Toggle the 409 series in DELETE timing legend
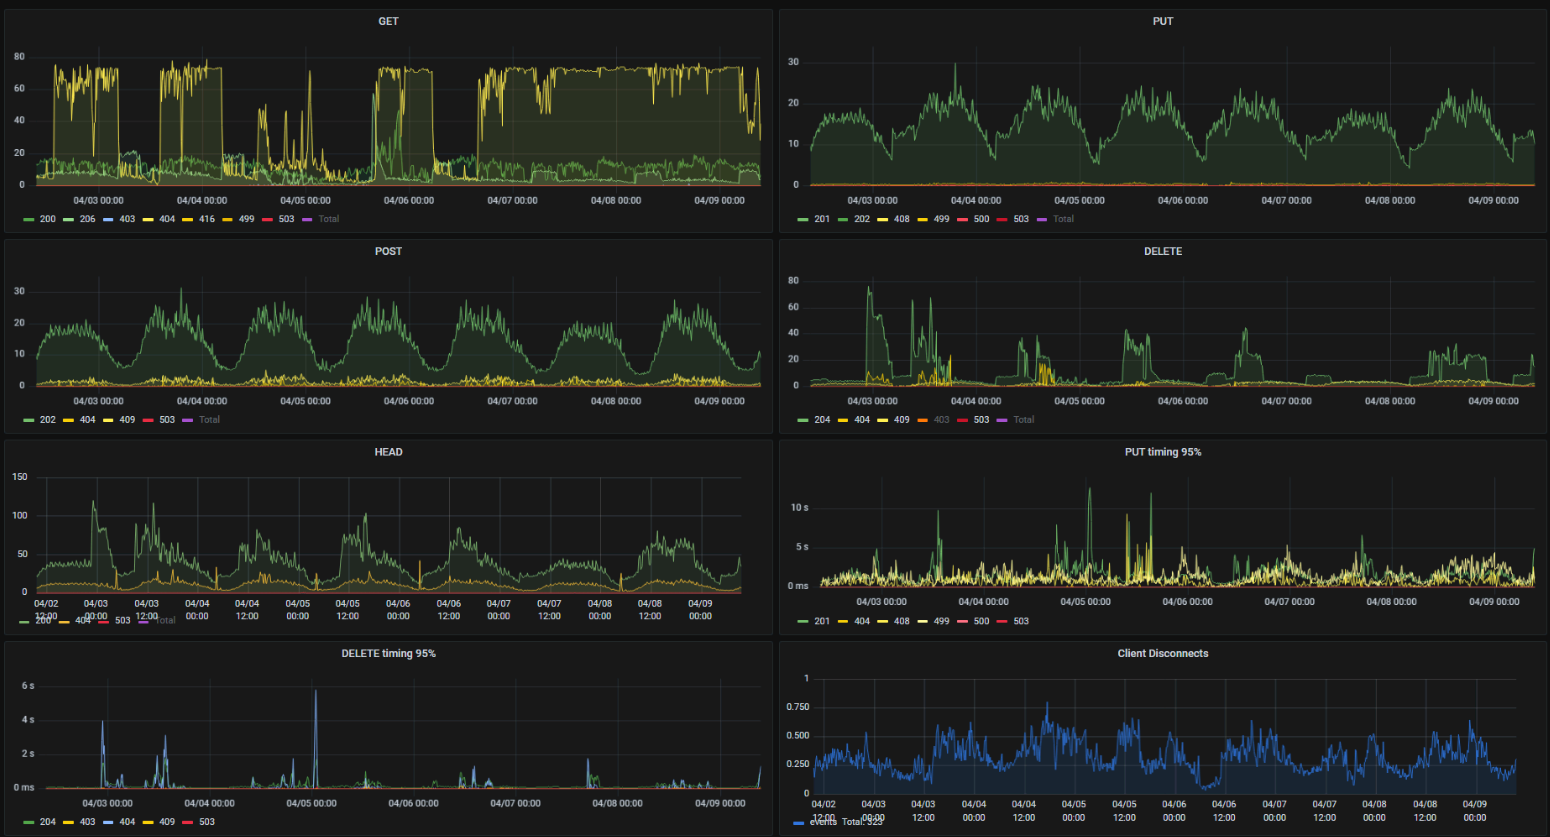 tap(167, 822)
